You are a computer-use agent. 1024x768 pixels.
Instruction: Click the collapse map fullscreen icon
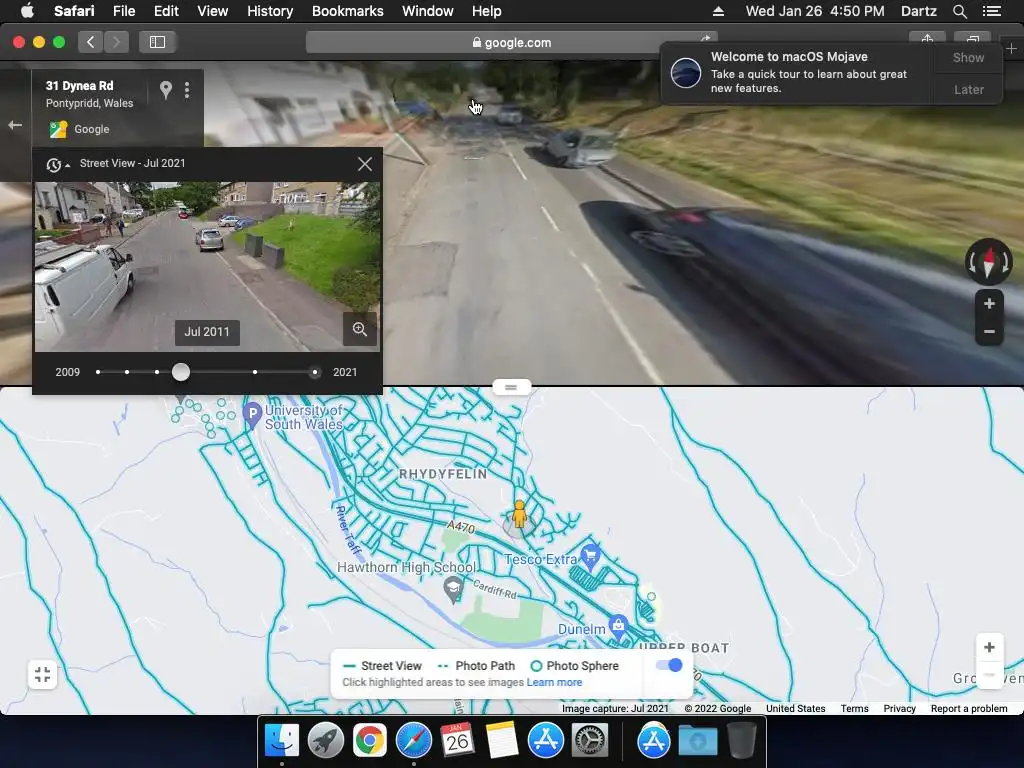point(42,674)
